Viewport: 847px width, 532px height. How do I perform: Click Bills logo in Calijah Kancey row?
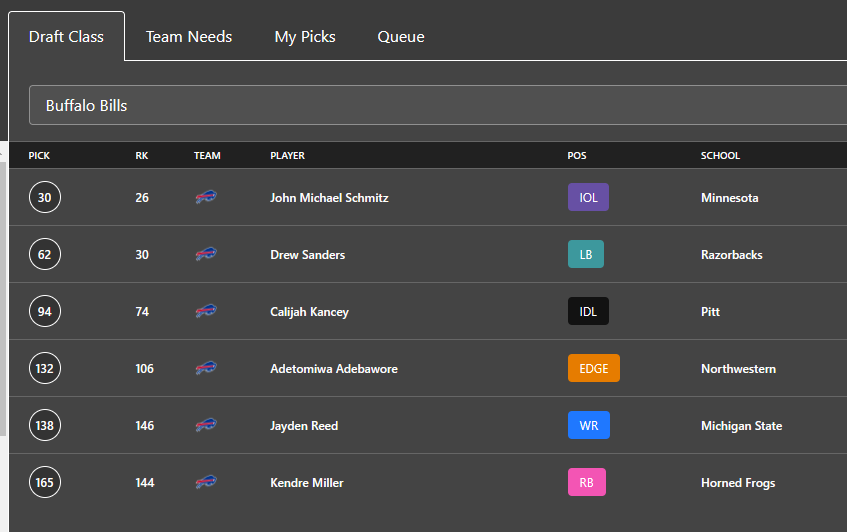tap(206, 311)
